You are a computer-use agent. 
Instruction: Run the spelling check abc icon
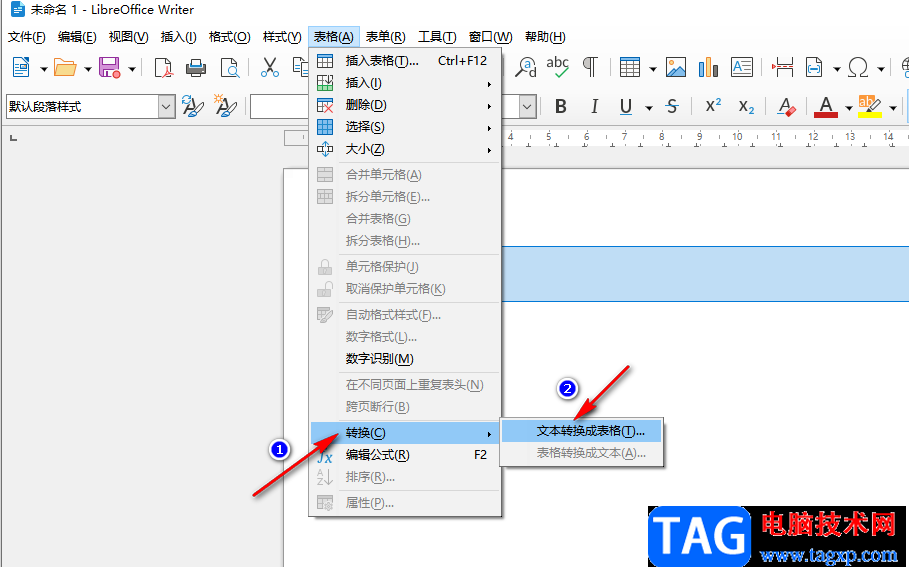(x=558, y=68)
